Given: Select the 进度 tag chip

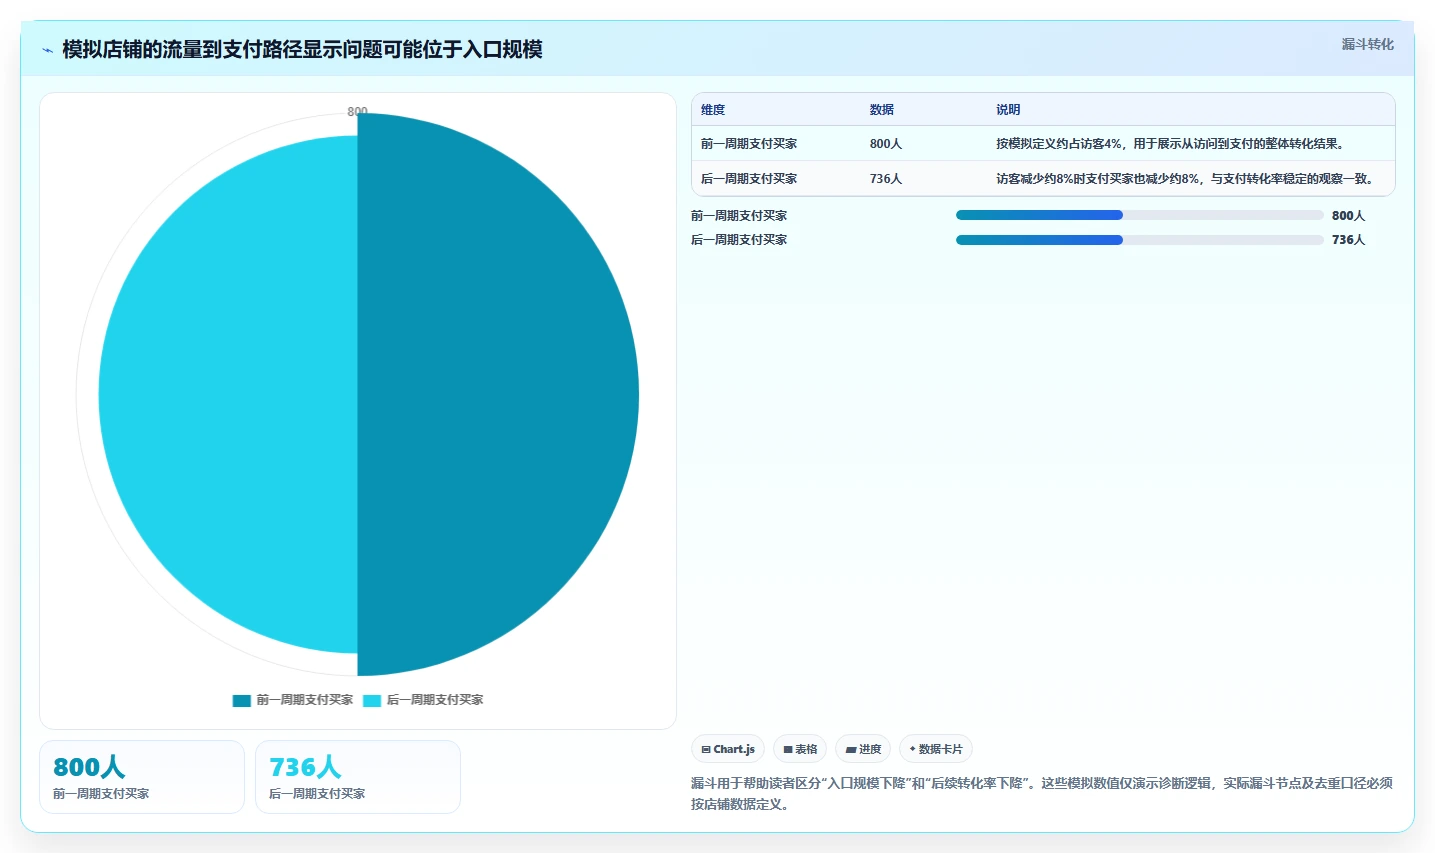Looking at the screenshot, I should pos(863,749).
